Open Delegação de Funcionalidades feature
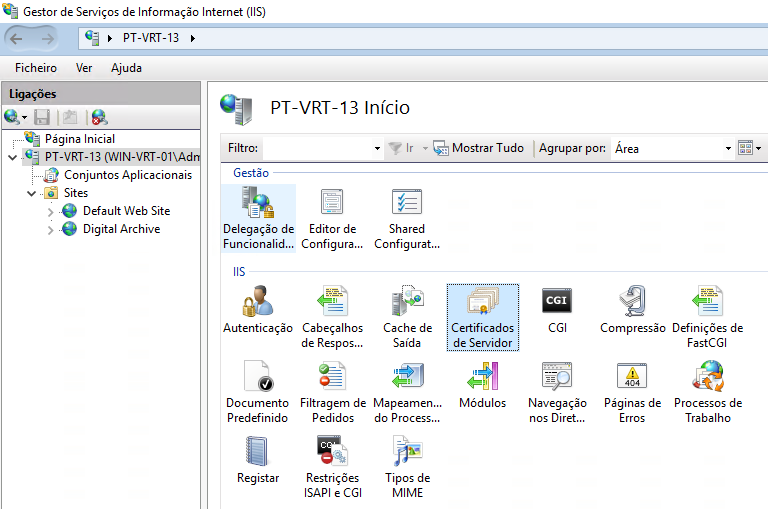This screenshot has height=509, width=768. 258,218
